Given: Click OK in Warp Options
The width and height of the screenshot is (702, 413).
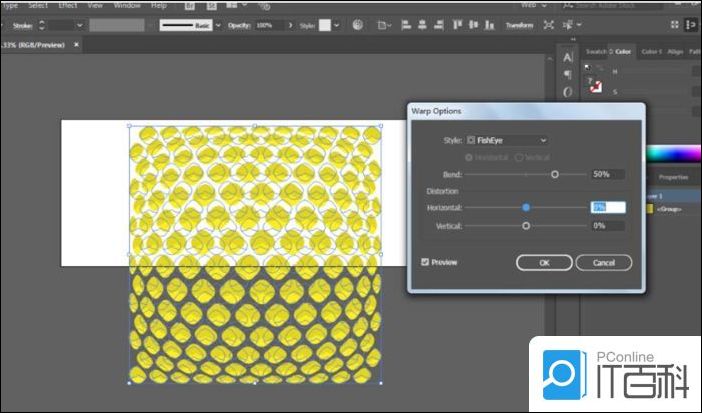Looking at the screenshot, I should coord(543,262).
